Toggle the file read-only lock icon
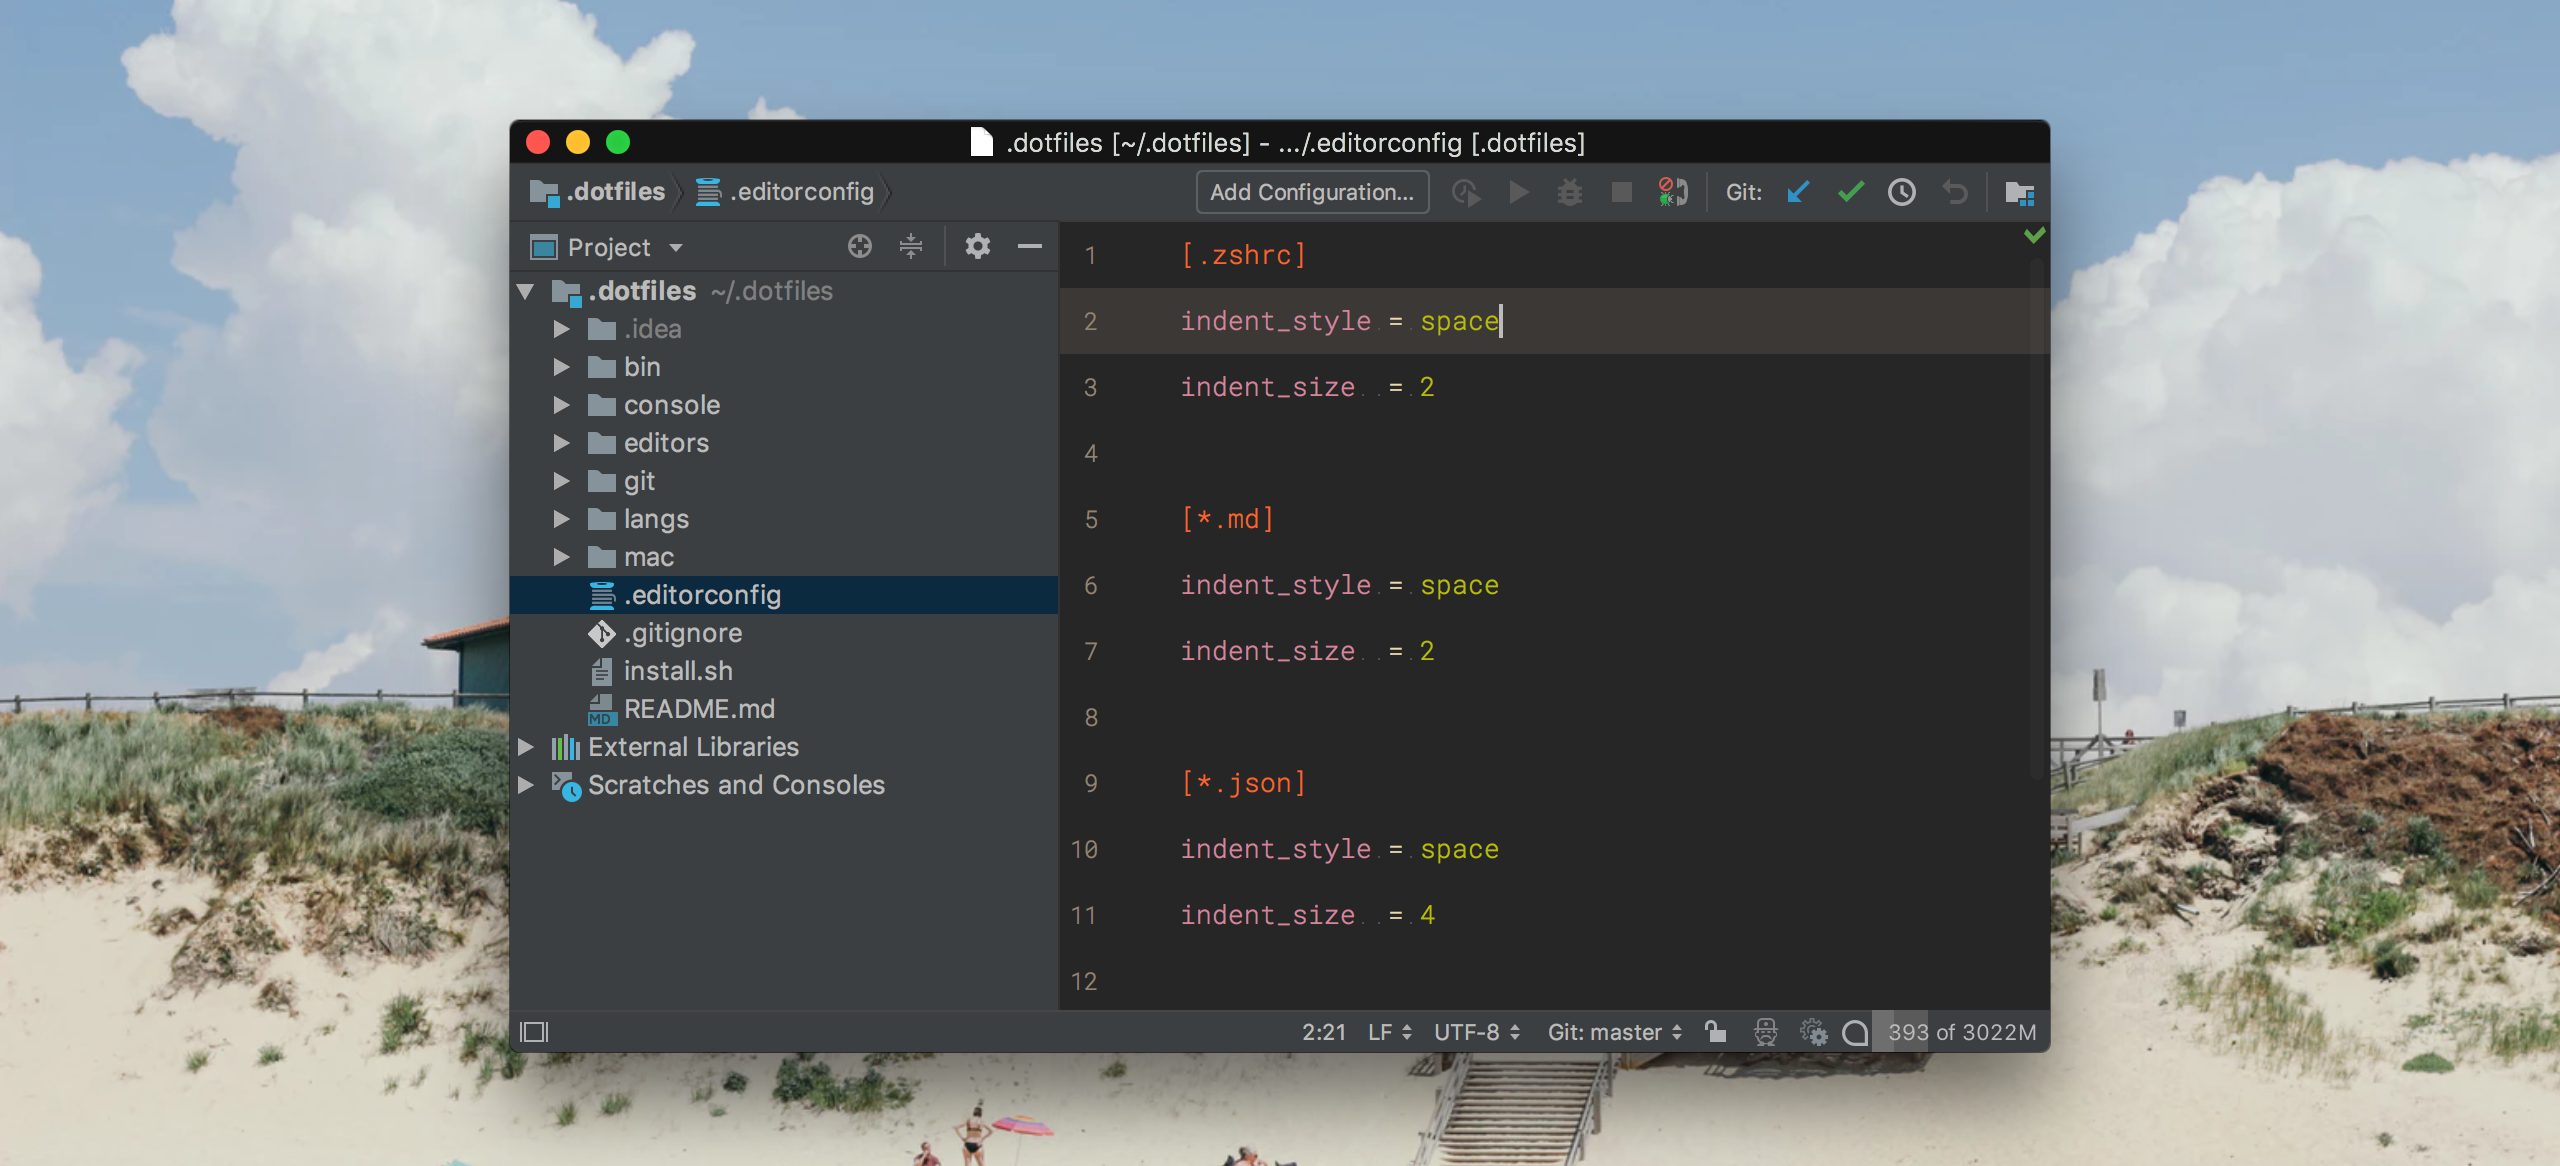Screen dimensions: 2560x1166 point(1715,1032)
